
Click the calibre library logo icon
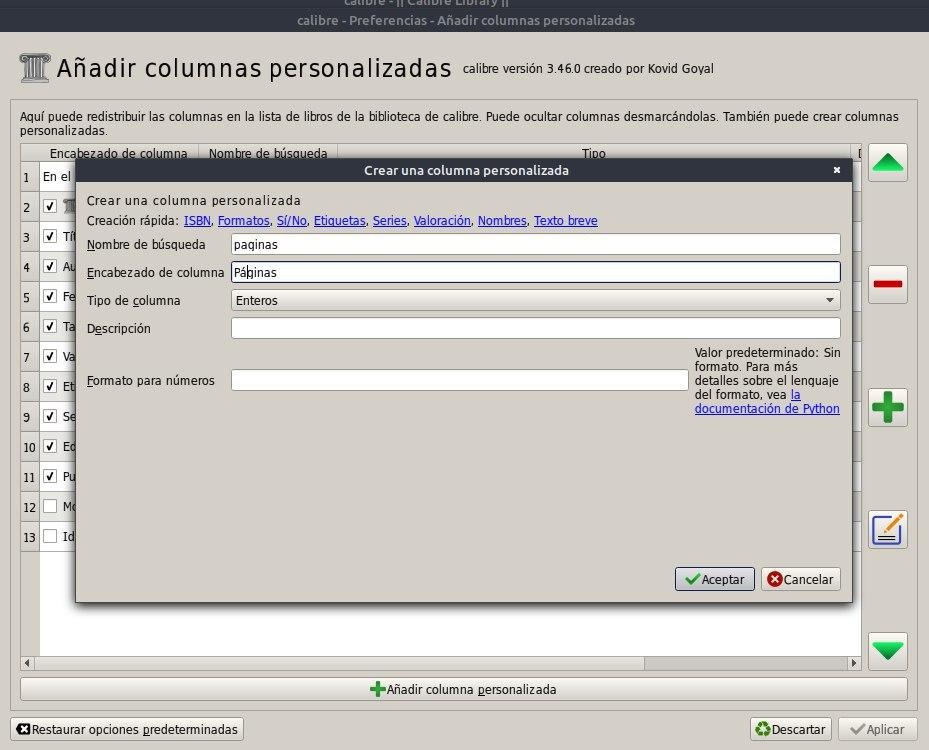click(34, 68)
